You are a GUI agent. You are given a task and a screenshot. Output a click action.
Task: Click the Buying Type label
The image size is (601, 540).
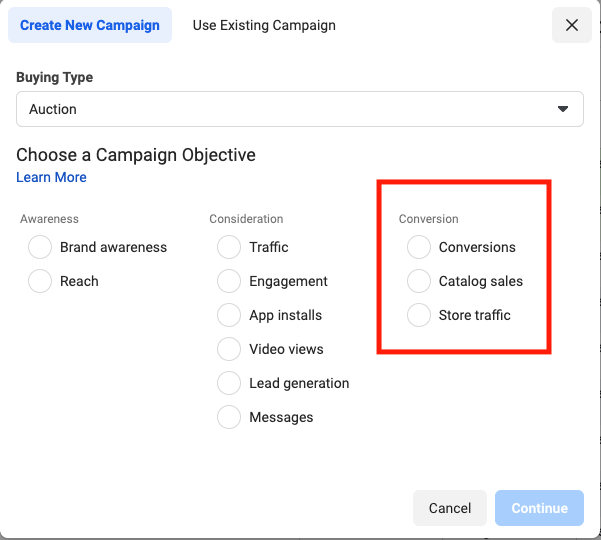54,77
